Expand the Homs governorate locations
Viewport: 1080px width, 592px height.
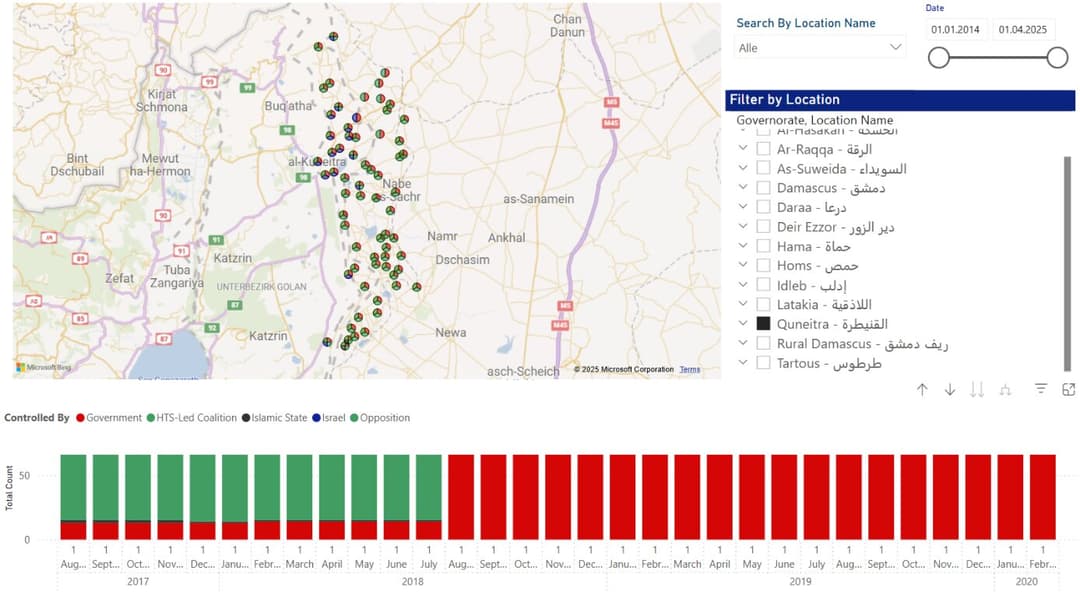click(742, 265)
